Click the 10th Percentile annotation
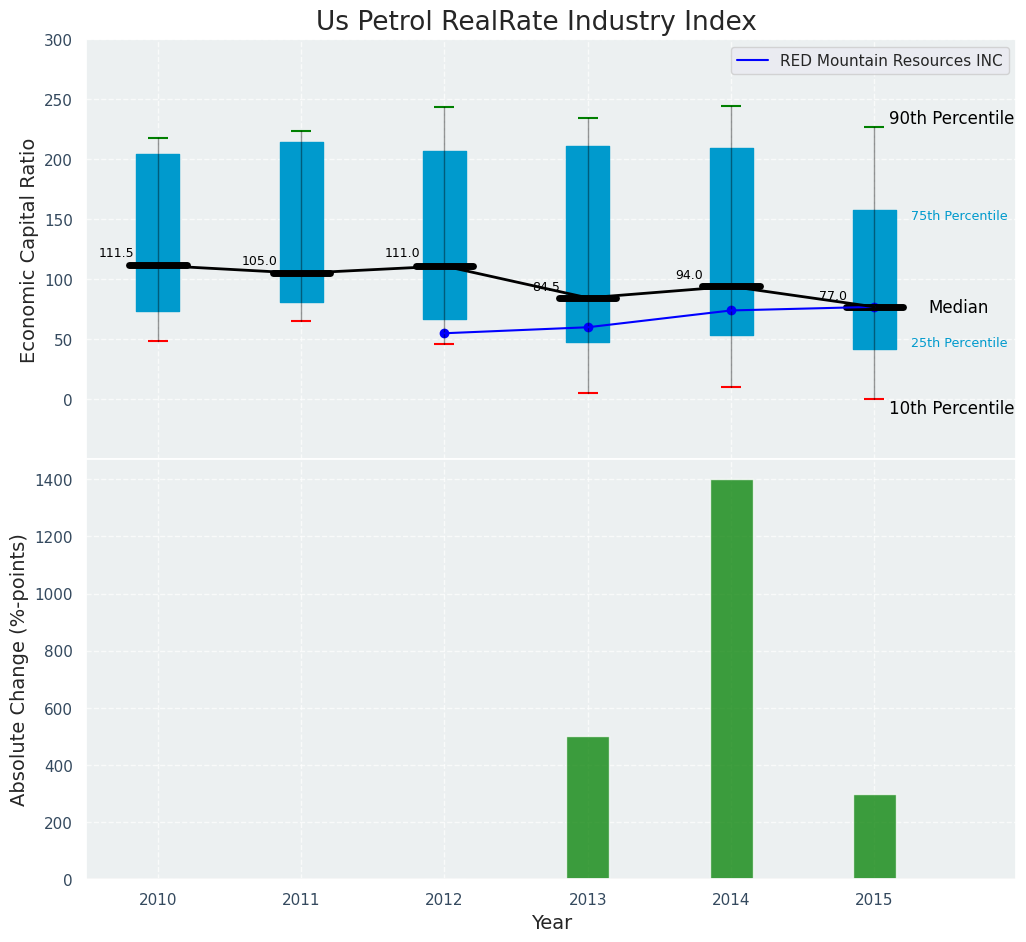 pos(951,409)
